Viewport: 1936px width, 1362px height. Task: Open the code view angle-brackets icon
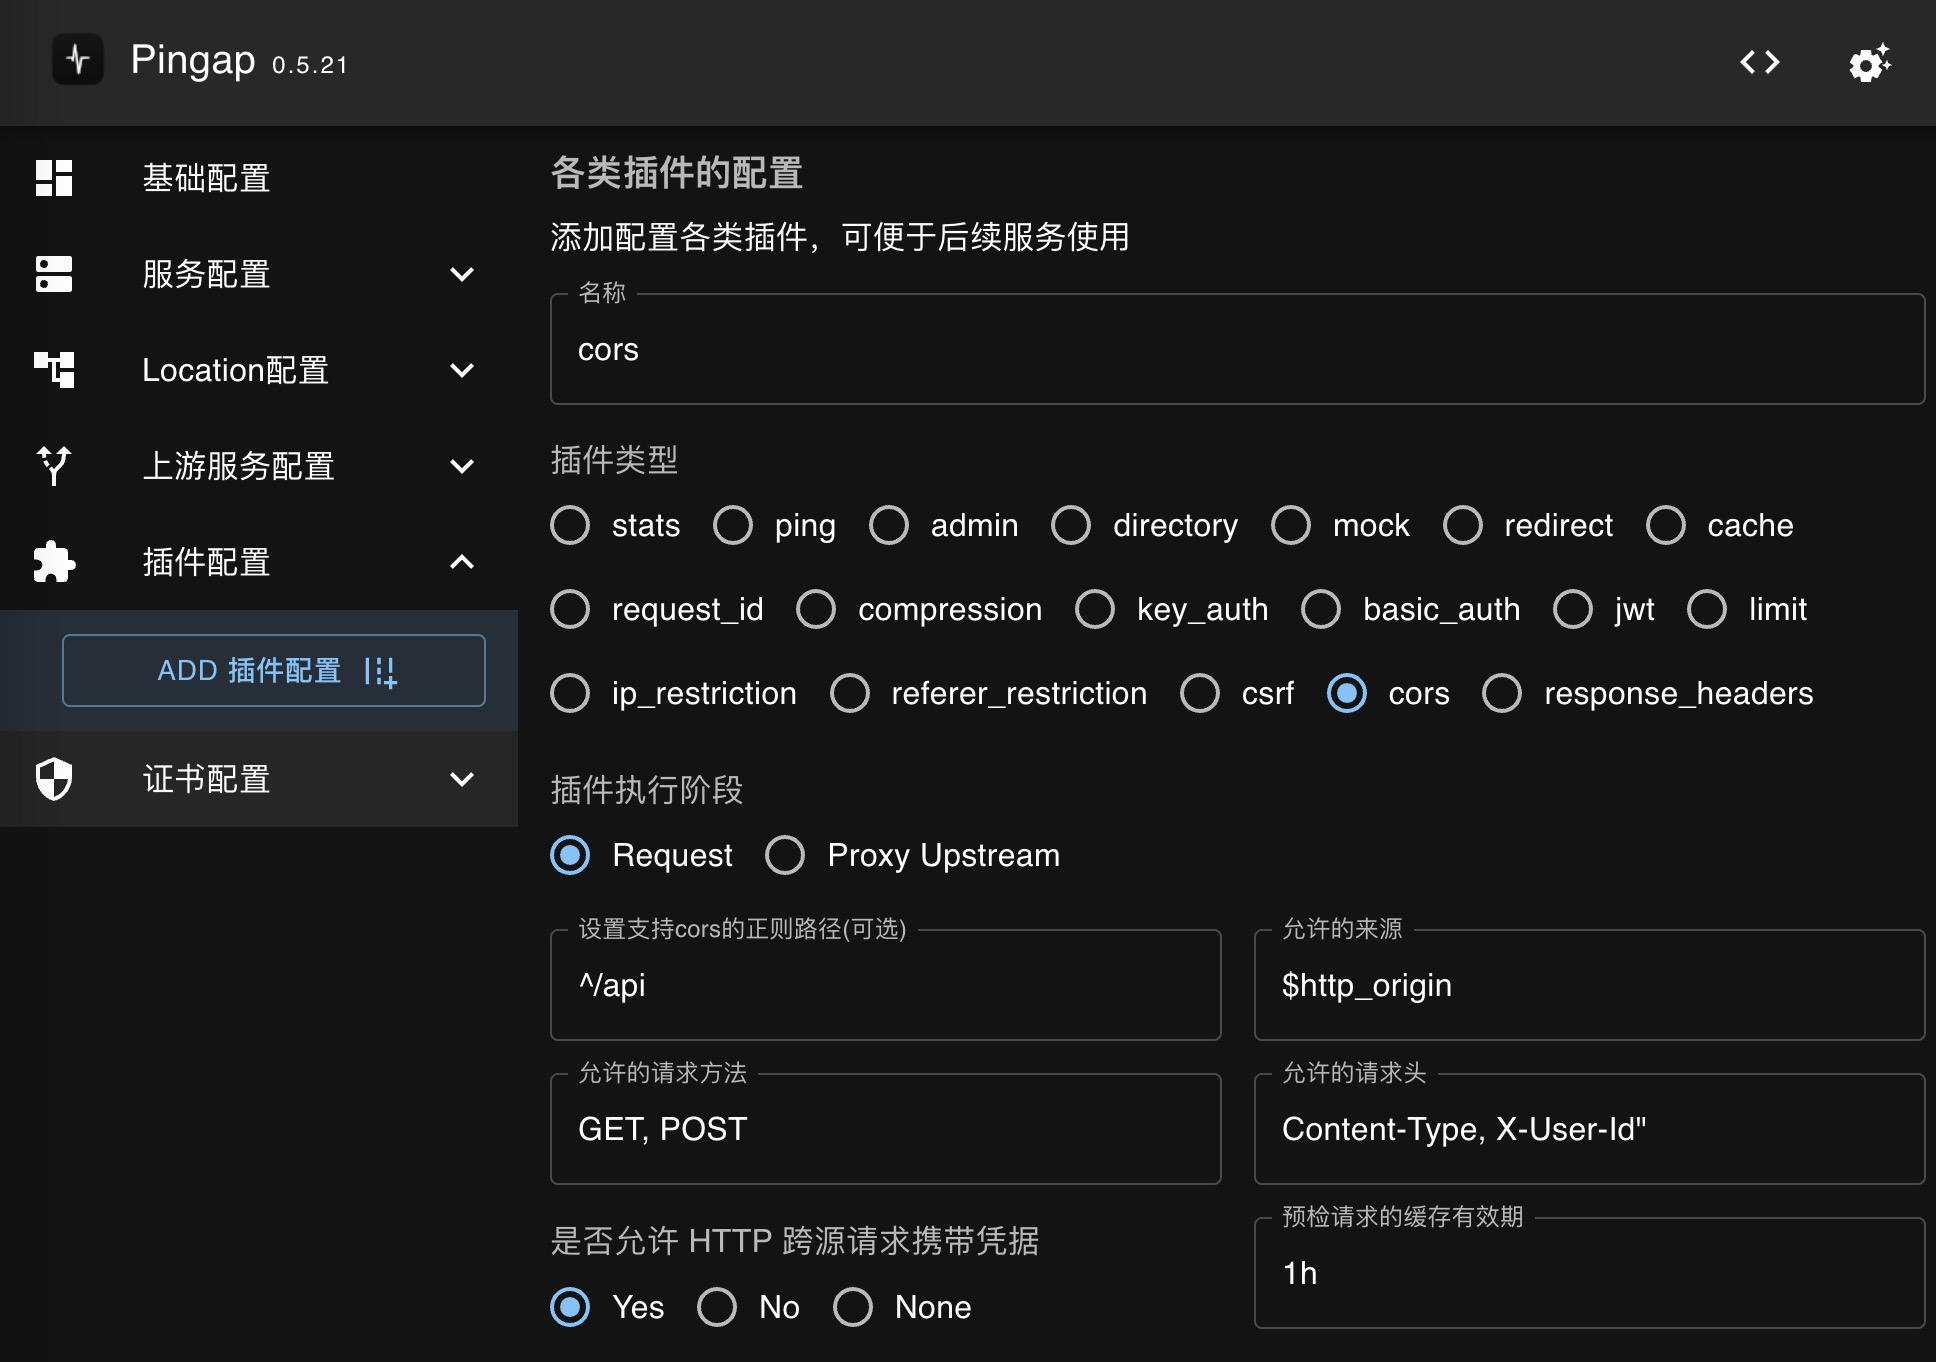1760,62
